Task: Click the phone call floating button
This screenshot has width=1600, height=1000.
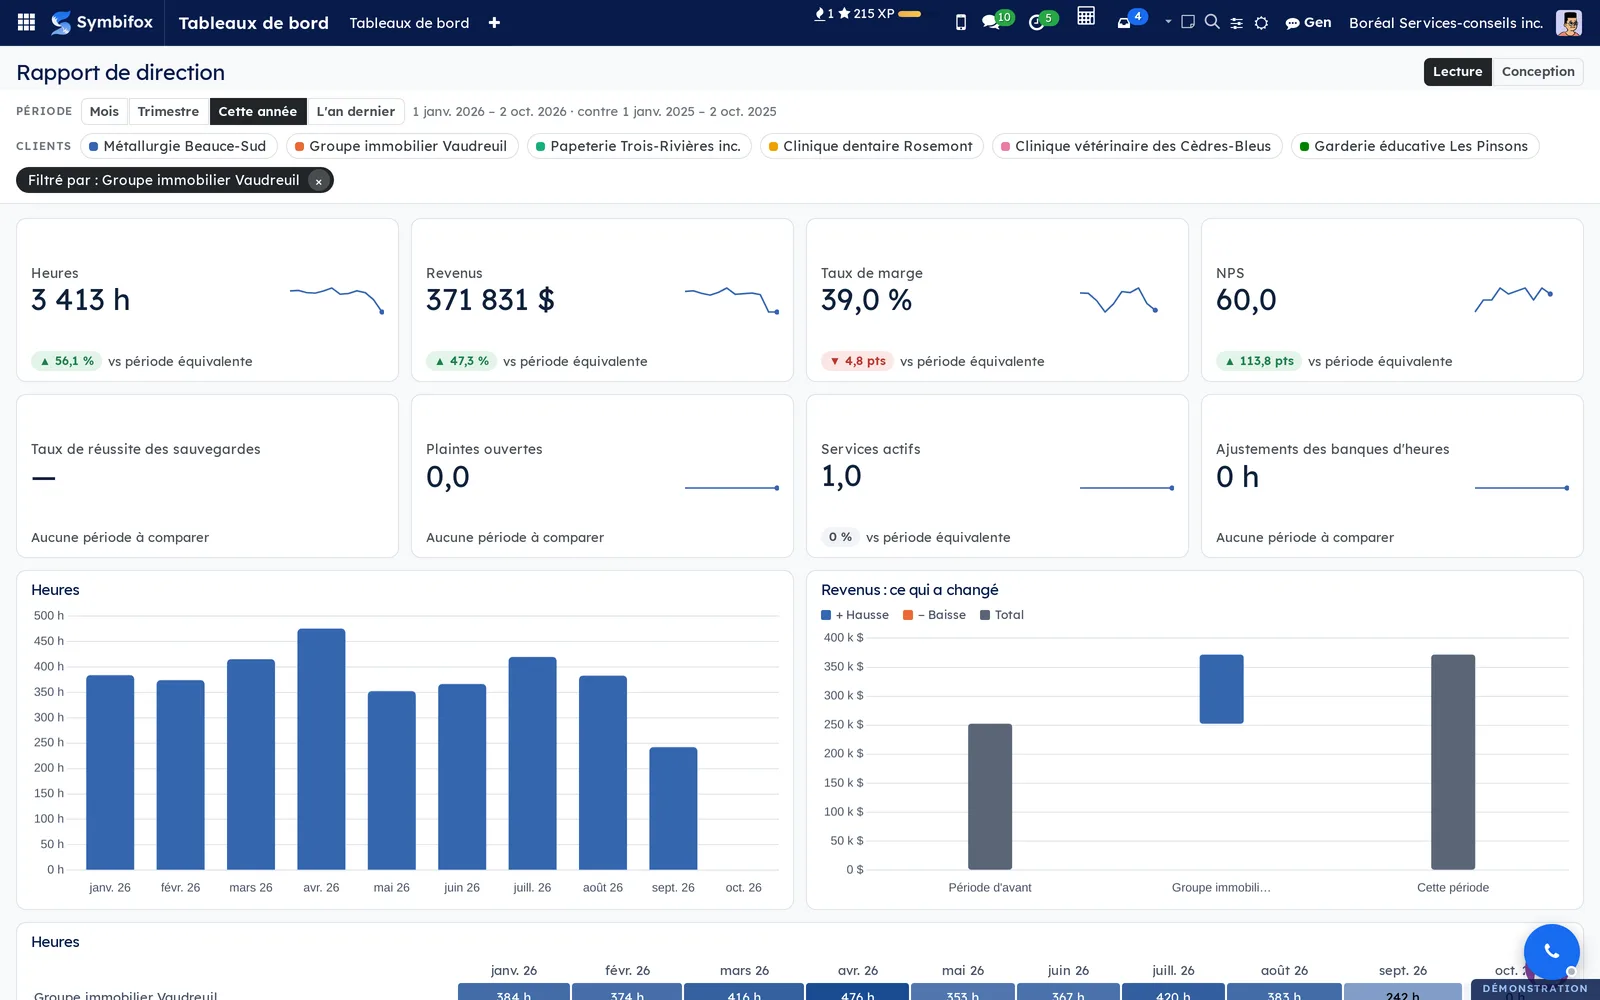Action: coord(1551,951)
